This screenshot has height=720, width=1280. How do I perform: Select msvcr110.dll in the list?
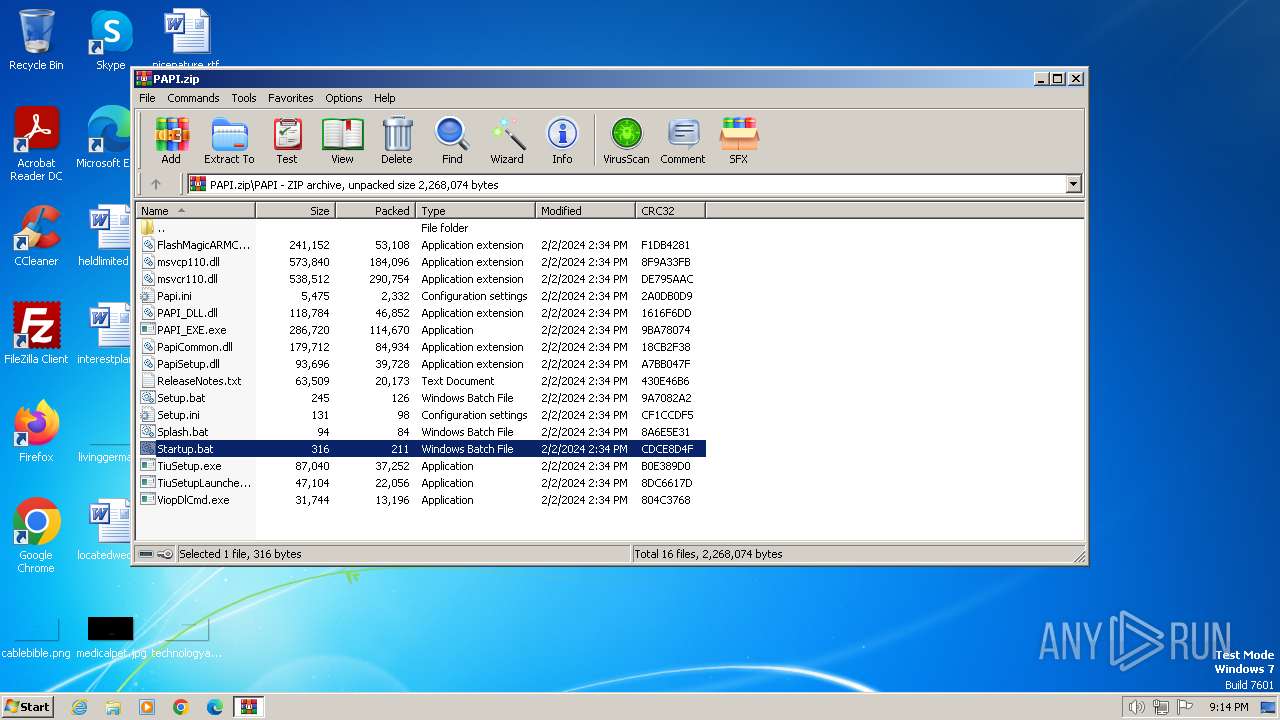click(421, 279)
